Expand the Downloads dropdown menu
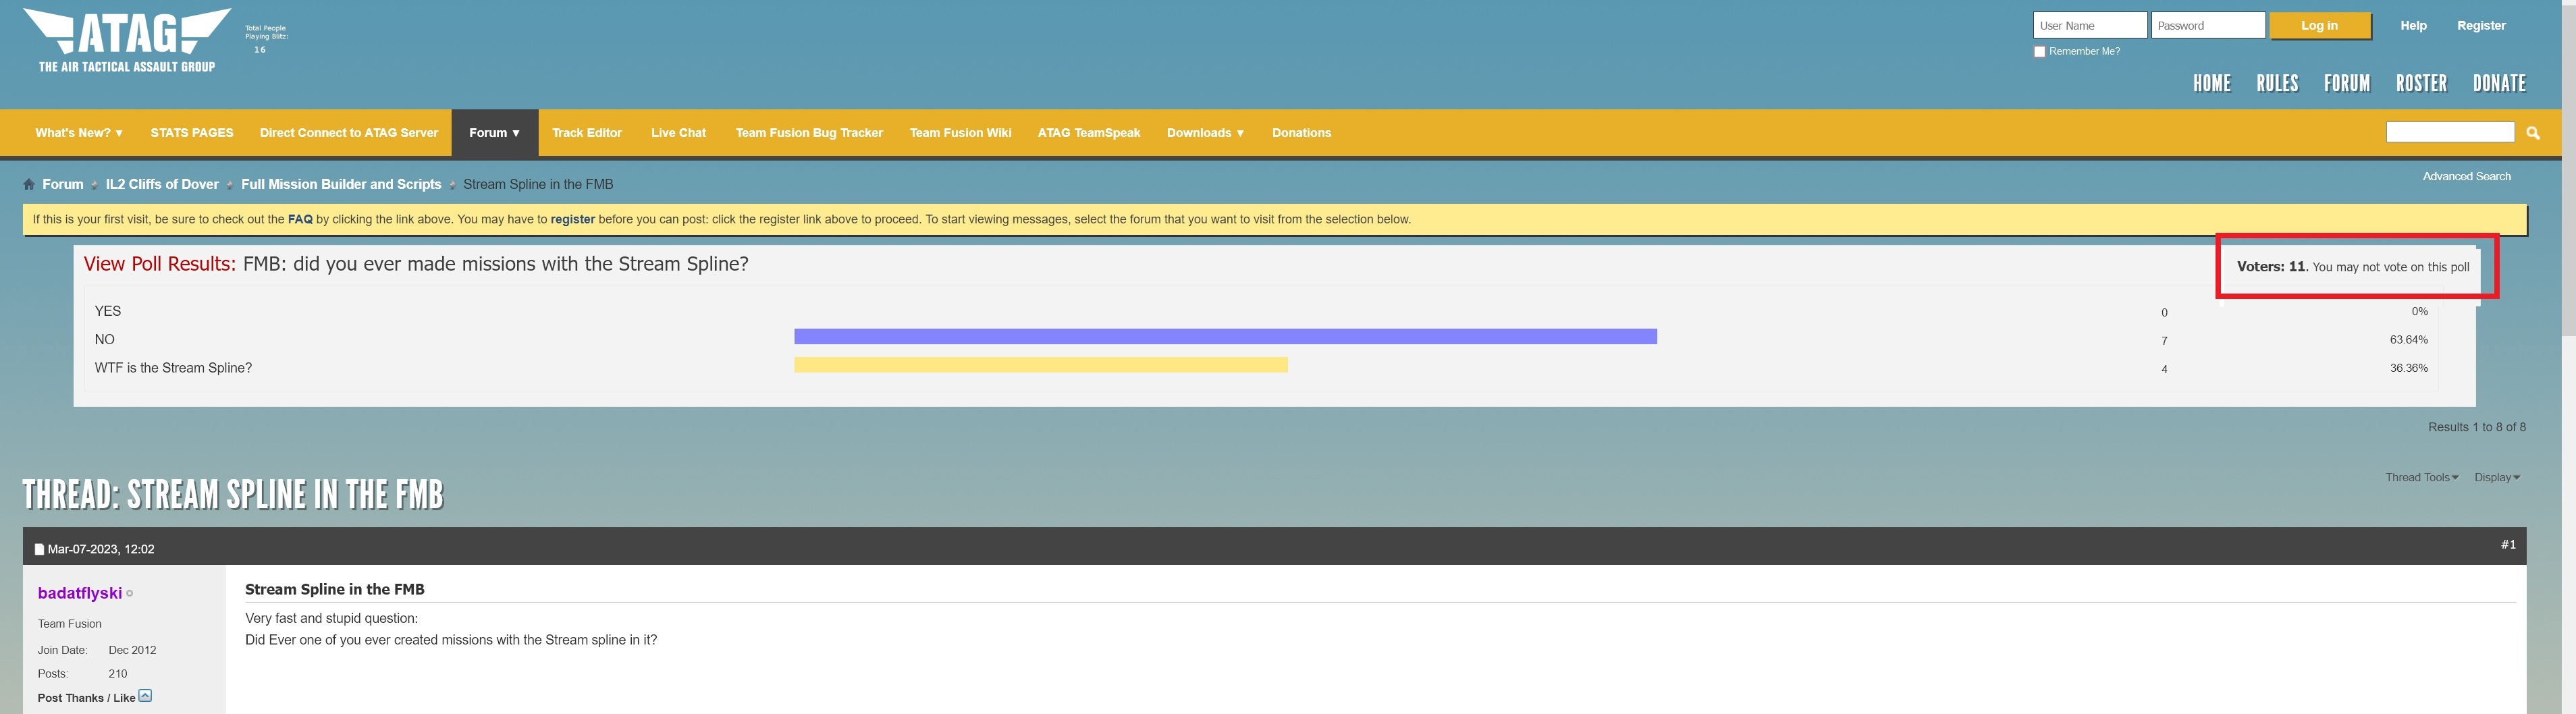Viewport: 2576px width, 714px height. point(1205,133)
